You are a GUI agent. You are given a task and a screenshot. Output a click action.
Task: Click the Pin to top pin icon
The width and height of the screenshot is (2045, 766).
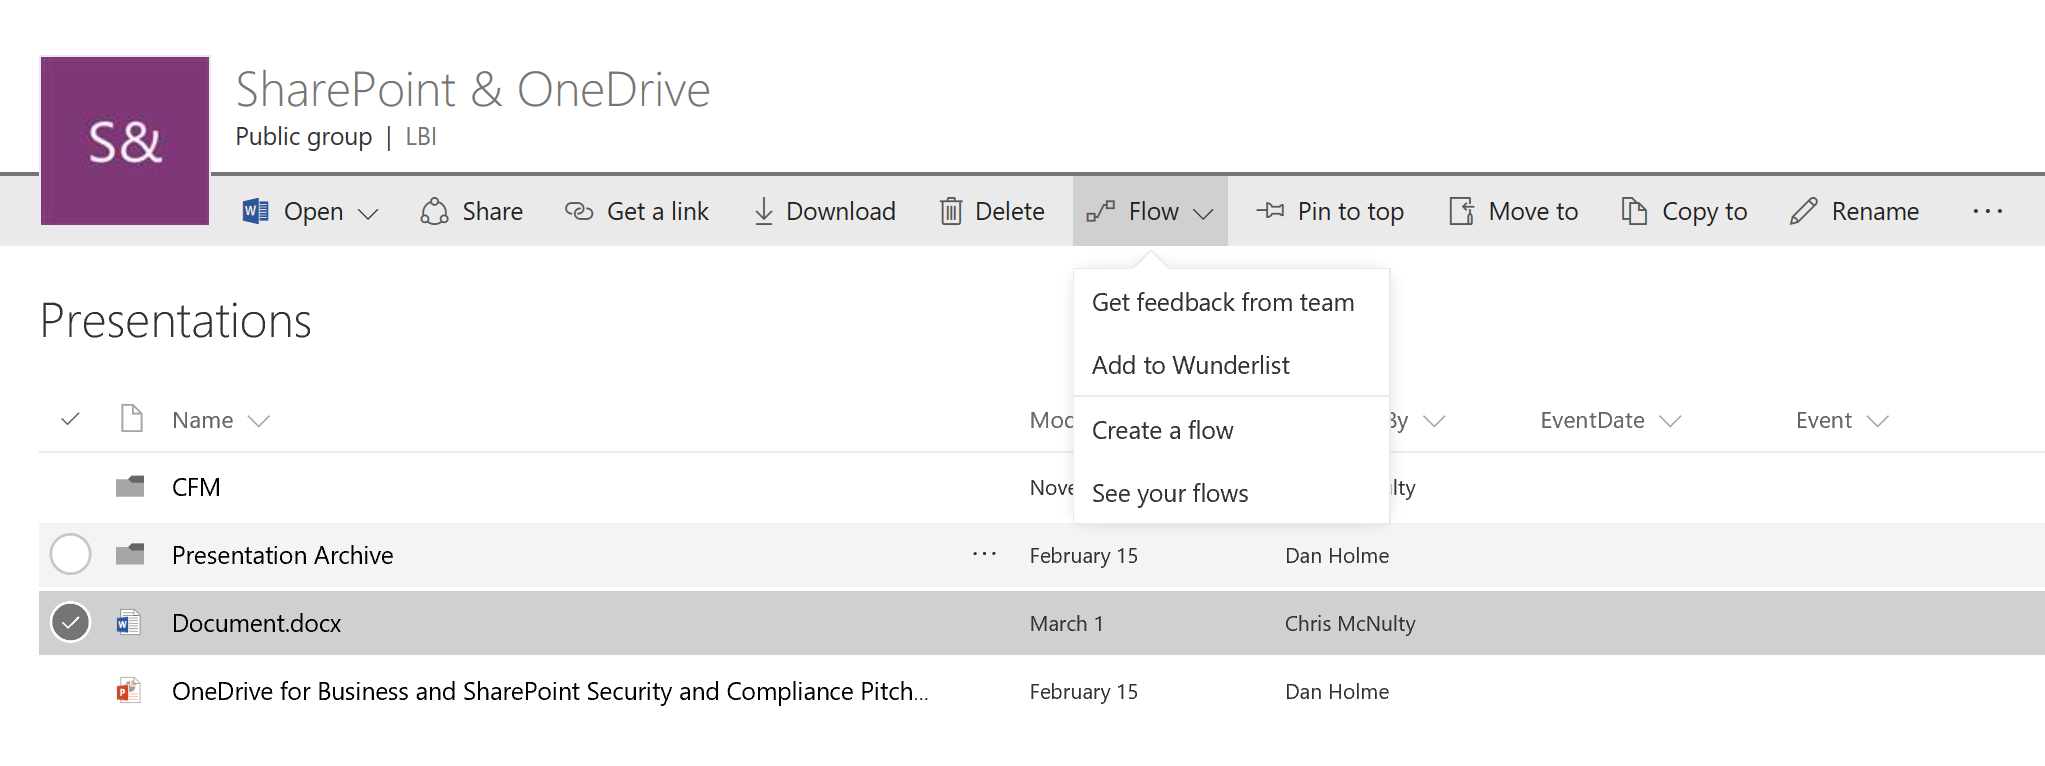coord(1270,211)
